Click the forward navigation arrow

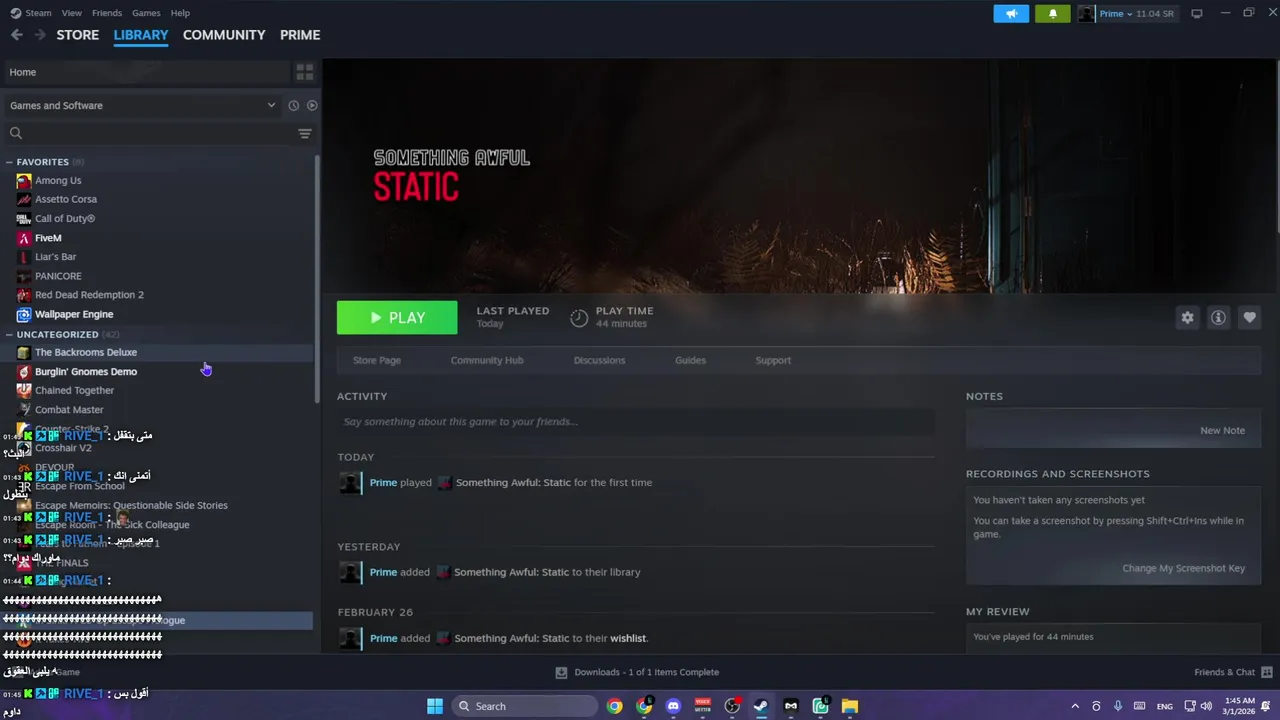pos(40,35)
